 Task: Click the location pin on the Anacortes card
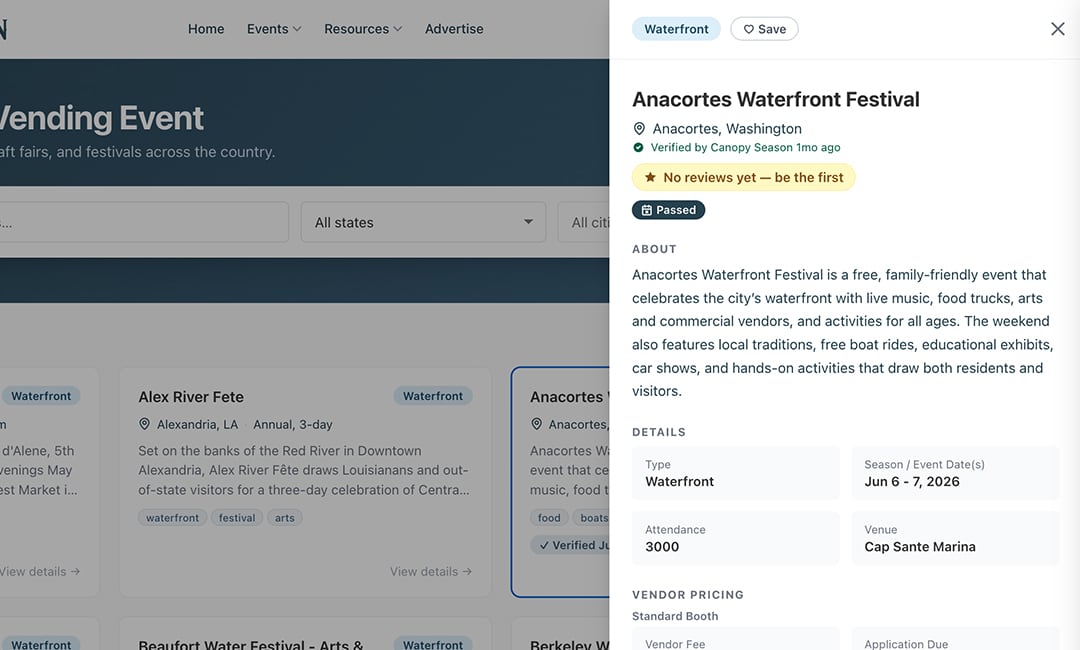point(537,424)
